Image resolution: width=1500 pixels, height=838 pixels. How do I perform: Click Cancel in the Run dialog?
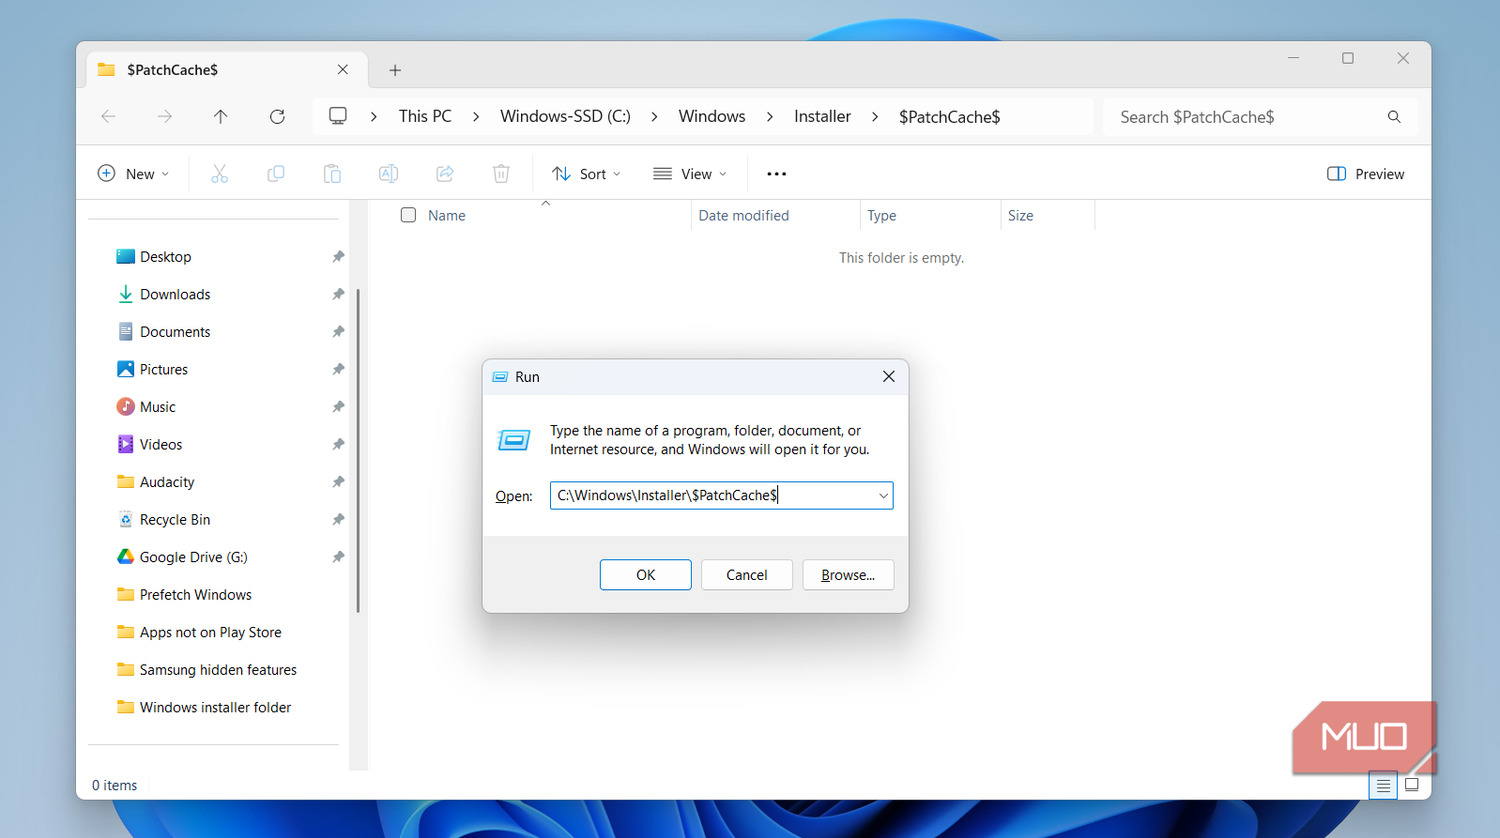747,575
